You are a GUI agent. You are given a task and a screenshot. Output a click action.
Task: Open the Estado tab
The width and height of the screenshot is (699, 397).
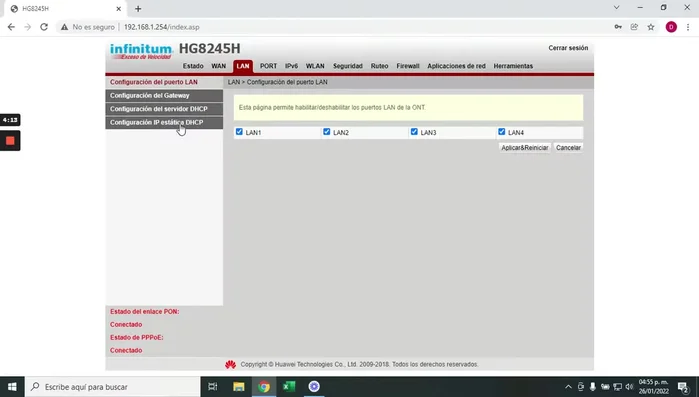coord(193,66)
